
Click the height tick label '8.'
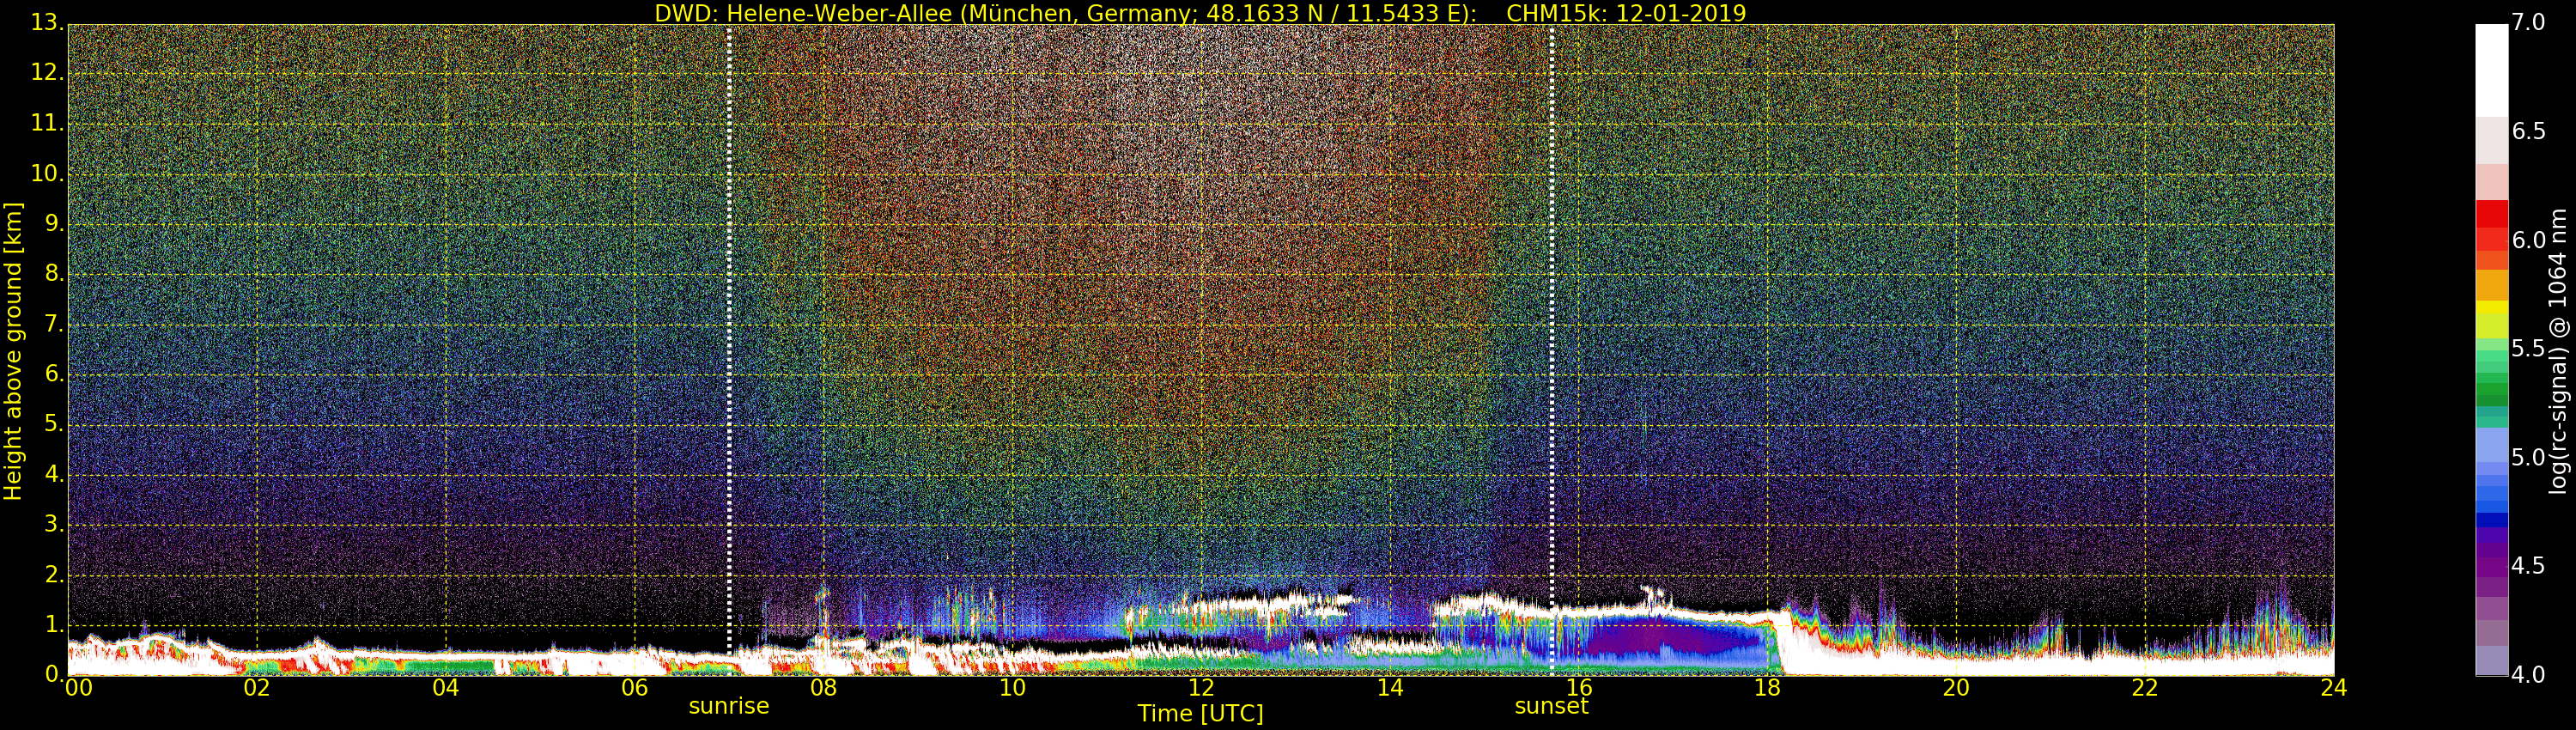(54, 274)
